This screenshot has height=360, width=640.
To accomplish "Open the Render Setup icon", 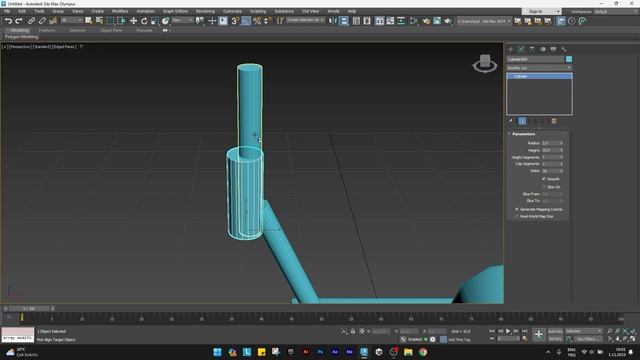I will pyautogui.click(x=426, y=21).
